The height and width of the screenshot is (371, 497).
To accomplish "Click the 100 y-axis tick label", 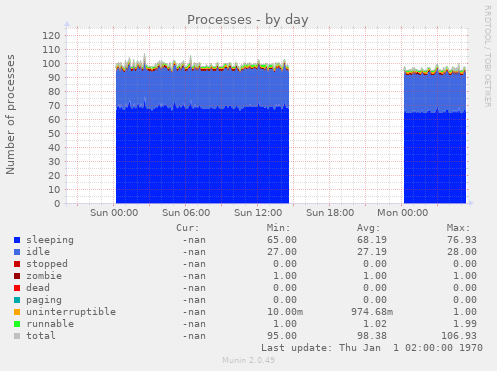I will [51, 64].
